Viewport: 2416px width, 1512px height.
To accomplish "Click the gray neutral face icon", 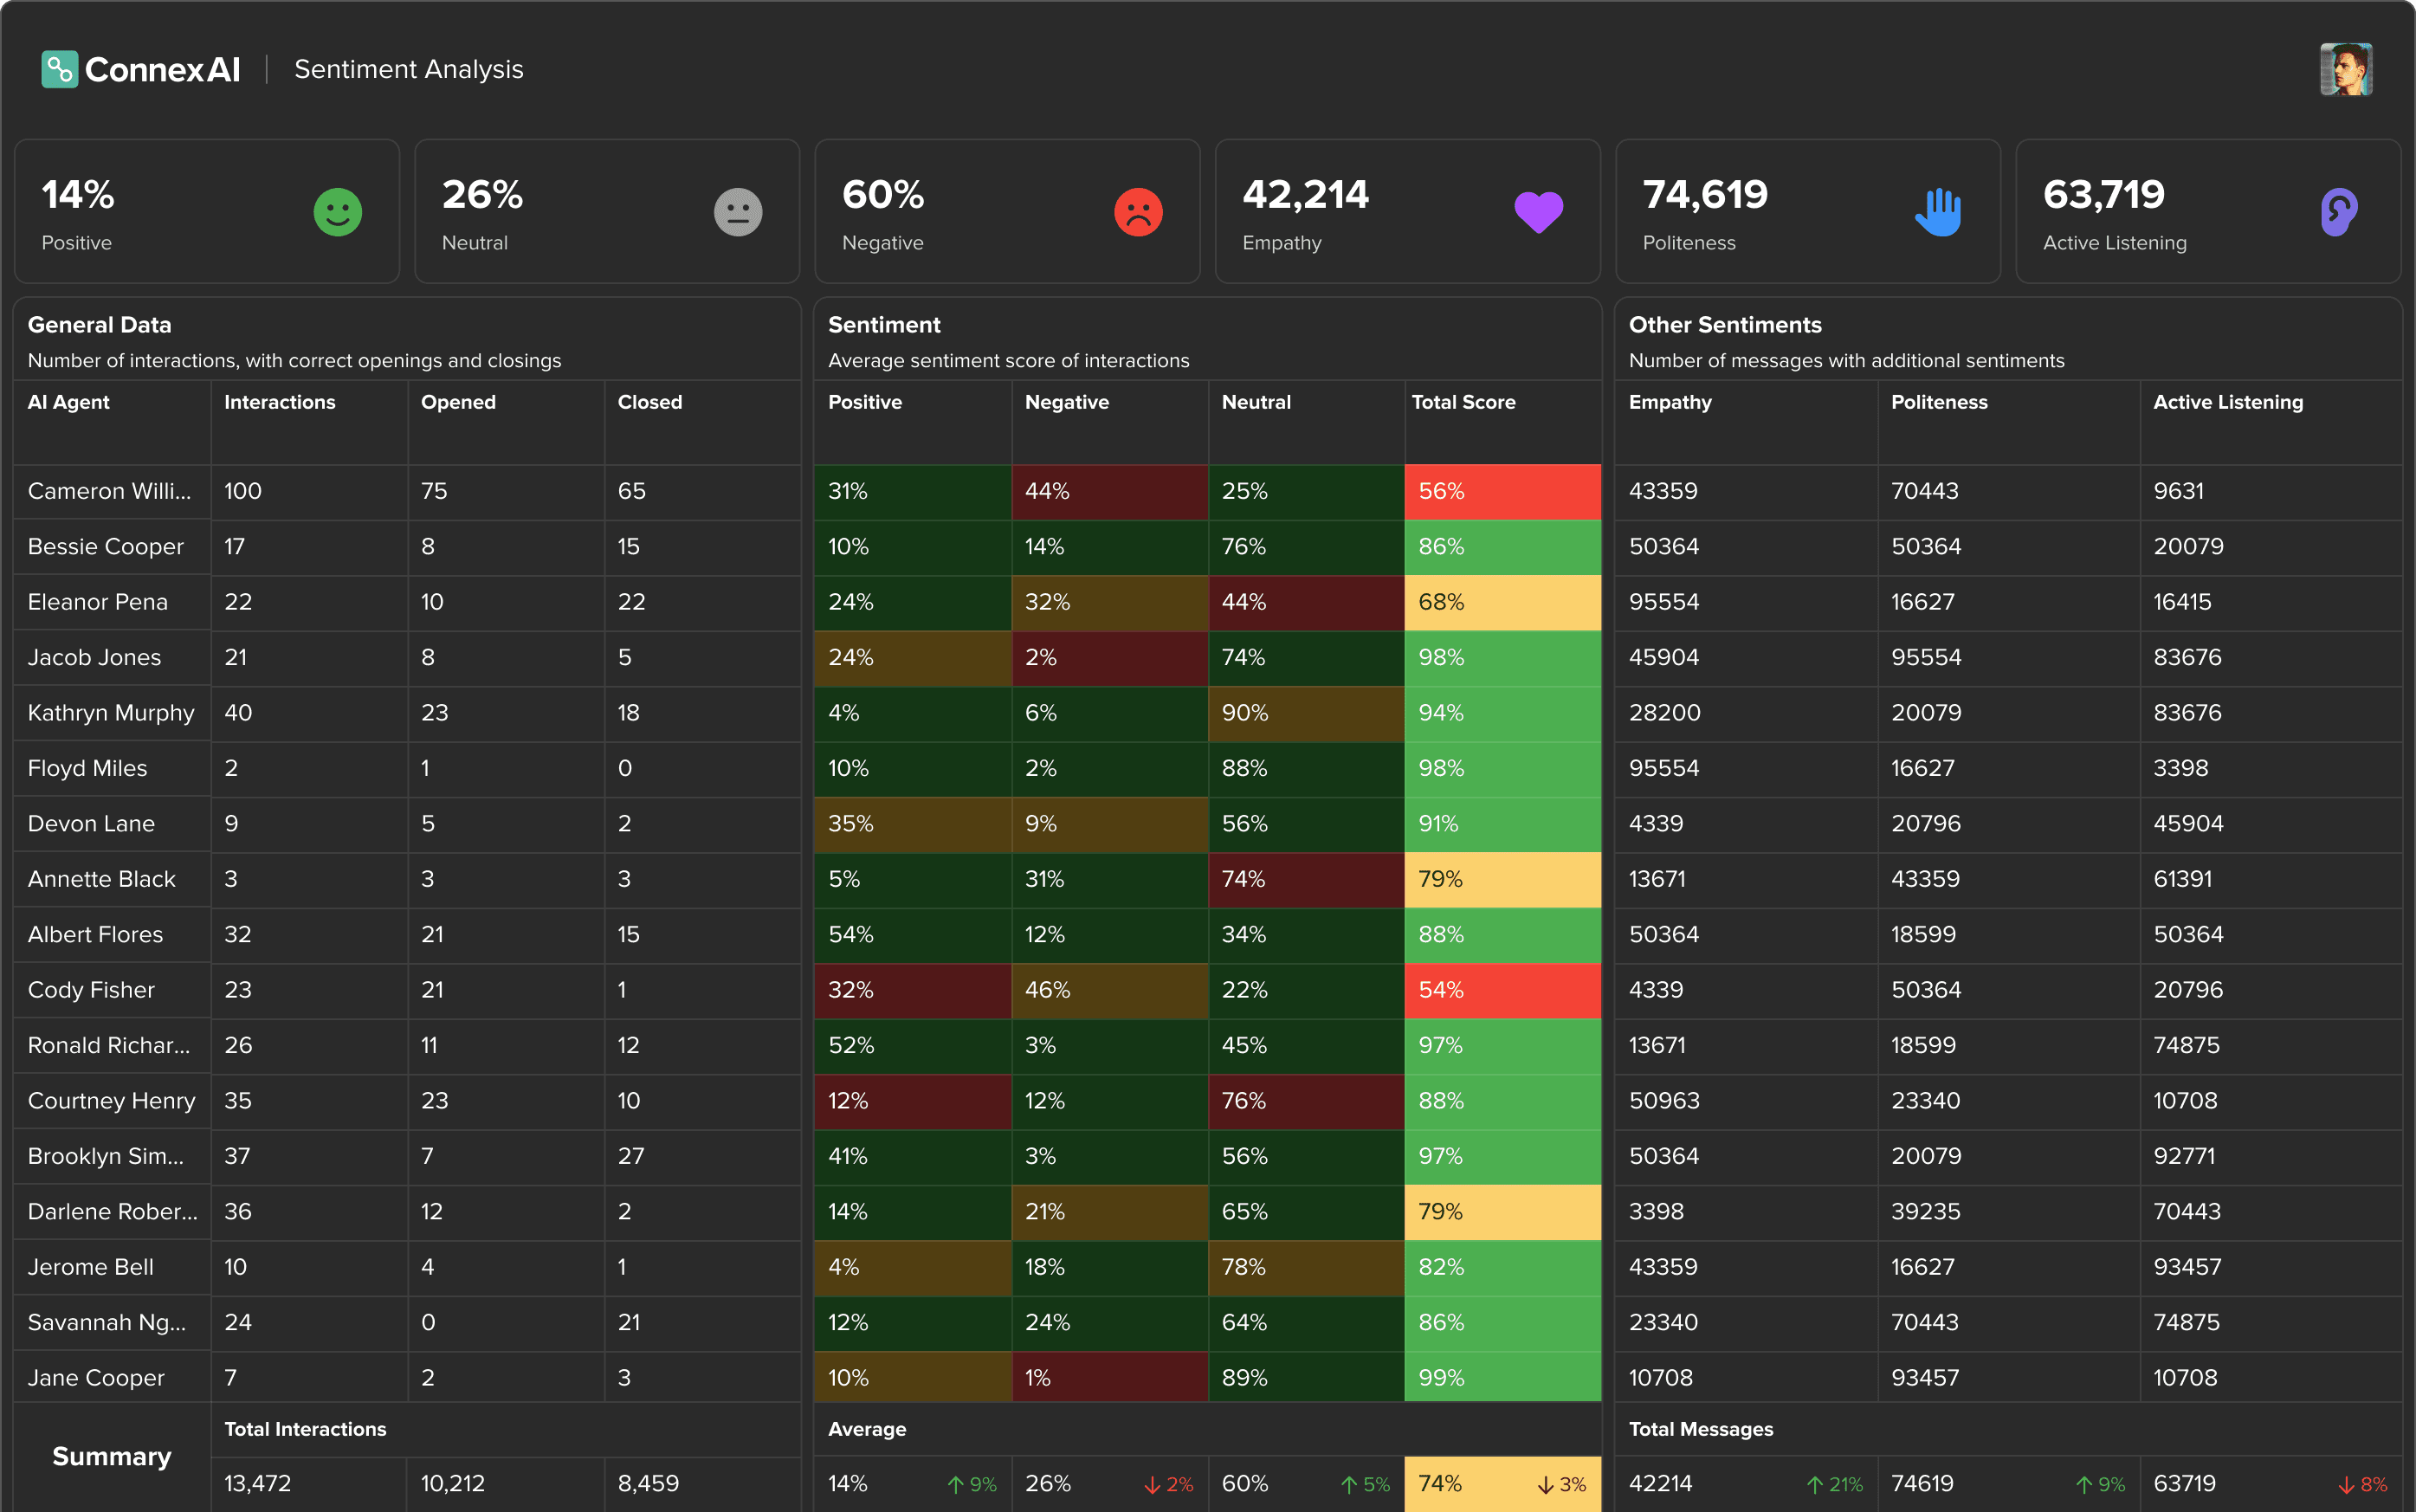I will [738, 212].
